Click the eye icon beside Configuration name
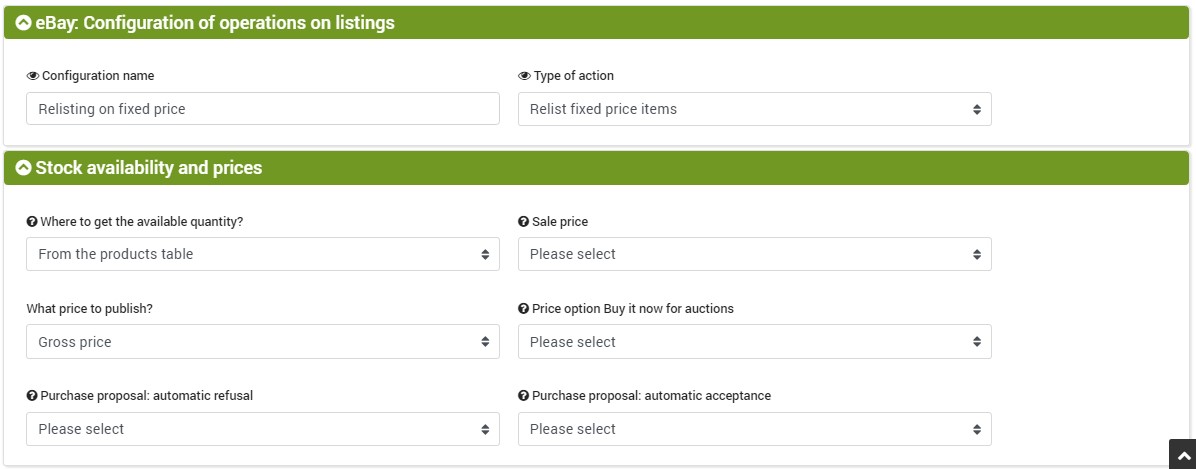1196x469 pixels. [33, 76]
